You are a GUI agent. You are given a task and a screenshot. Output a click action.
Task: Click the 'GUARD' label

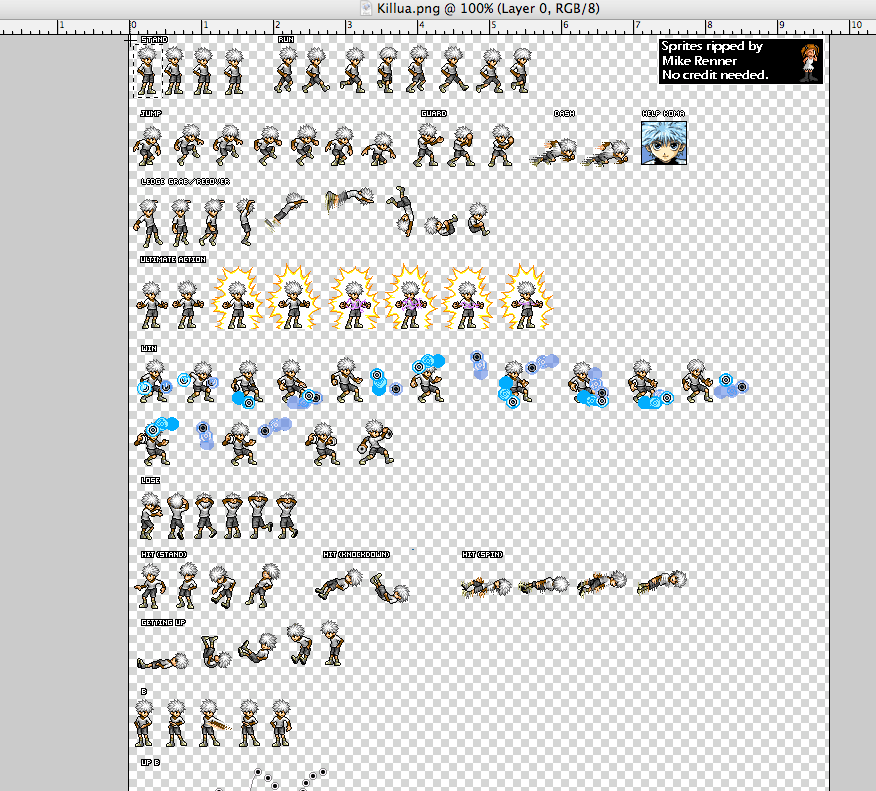point(434,113)
